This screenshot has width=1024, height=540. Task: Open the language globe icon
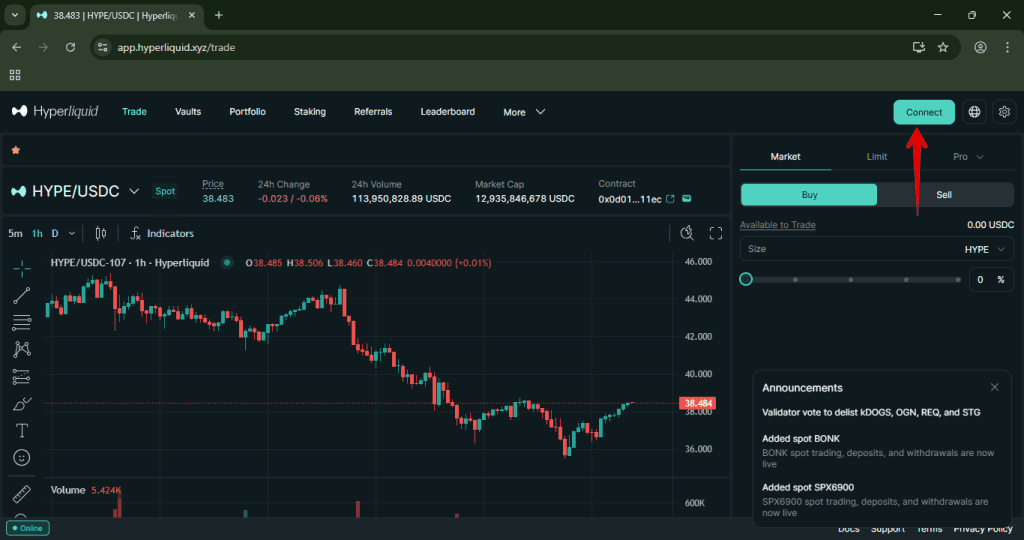click(x=974, y=112)
